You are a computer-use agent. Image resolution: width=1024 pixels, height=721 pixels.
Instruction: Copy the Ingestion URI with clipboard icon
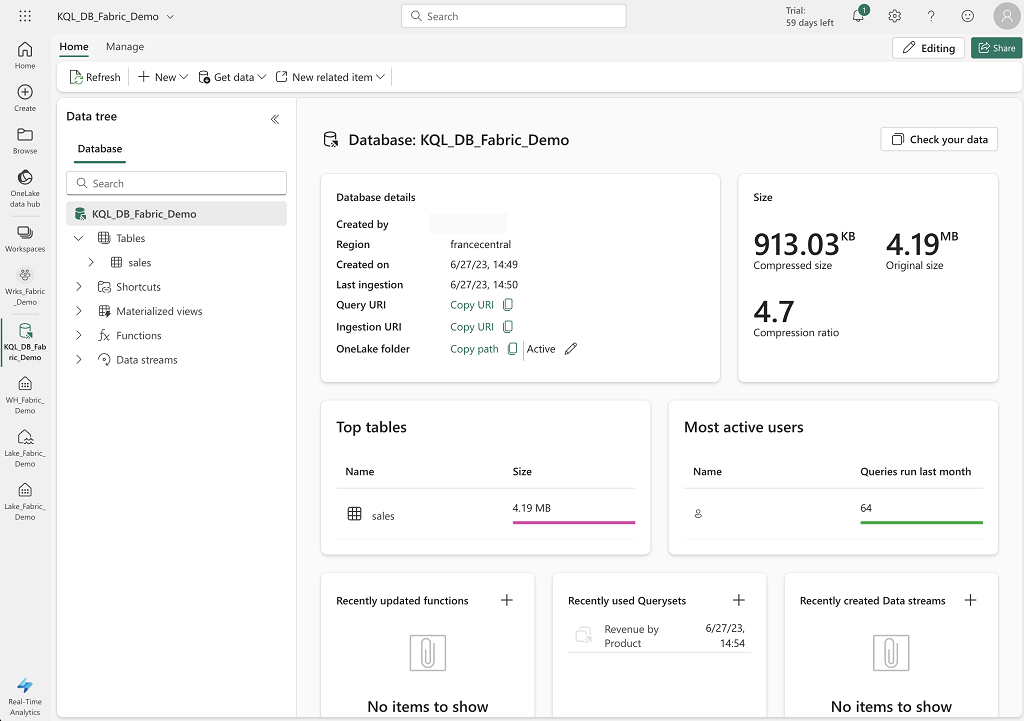(x=508, y=327)
